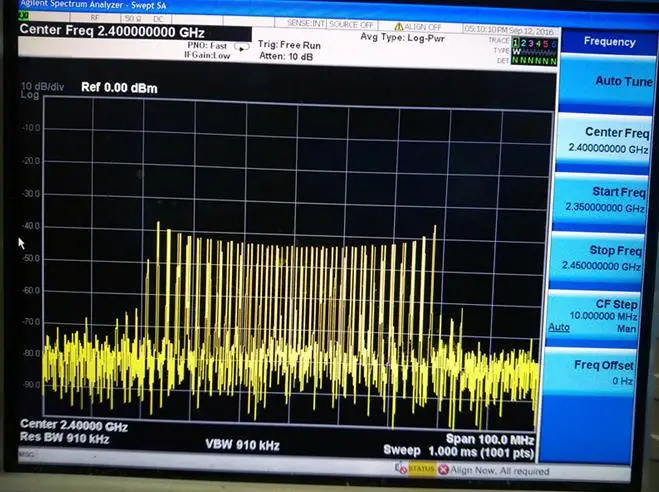The image size is (659, 492).
Task: Click the Avg Type: Log-Pwr text
Action: (x=403, y=38)
